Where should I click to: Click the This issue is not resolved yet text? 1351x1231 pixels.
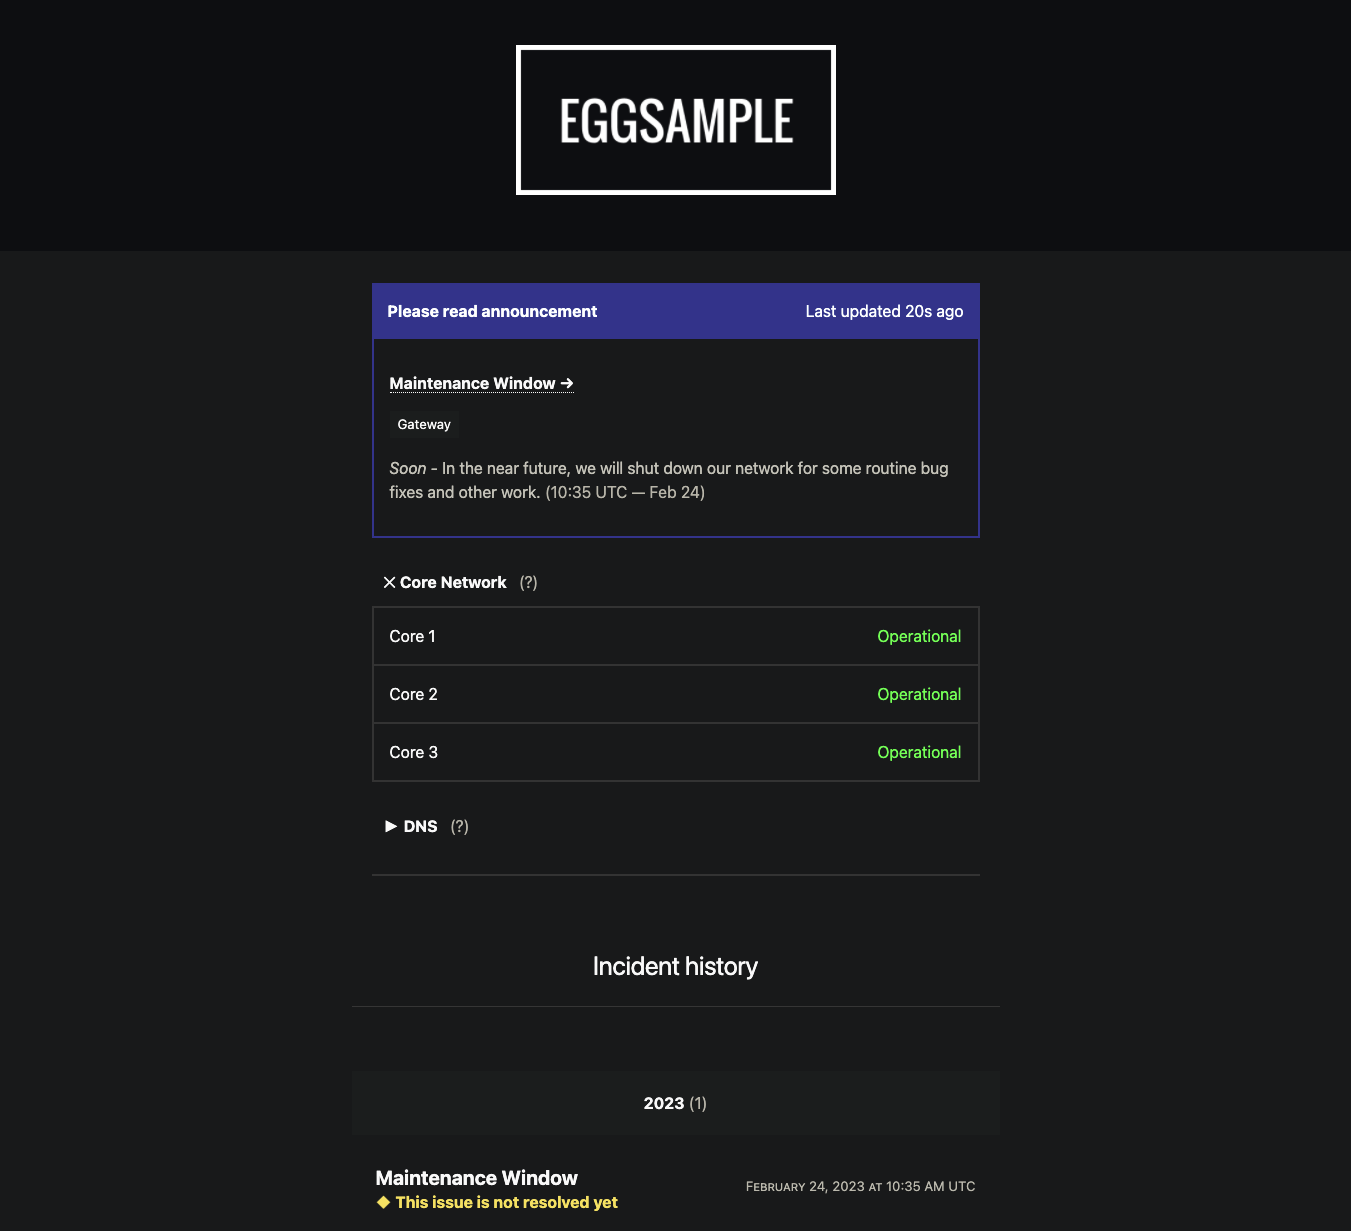point(506,1202)
